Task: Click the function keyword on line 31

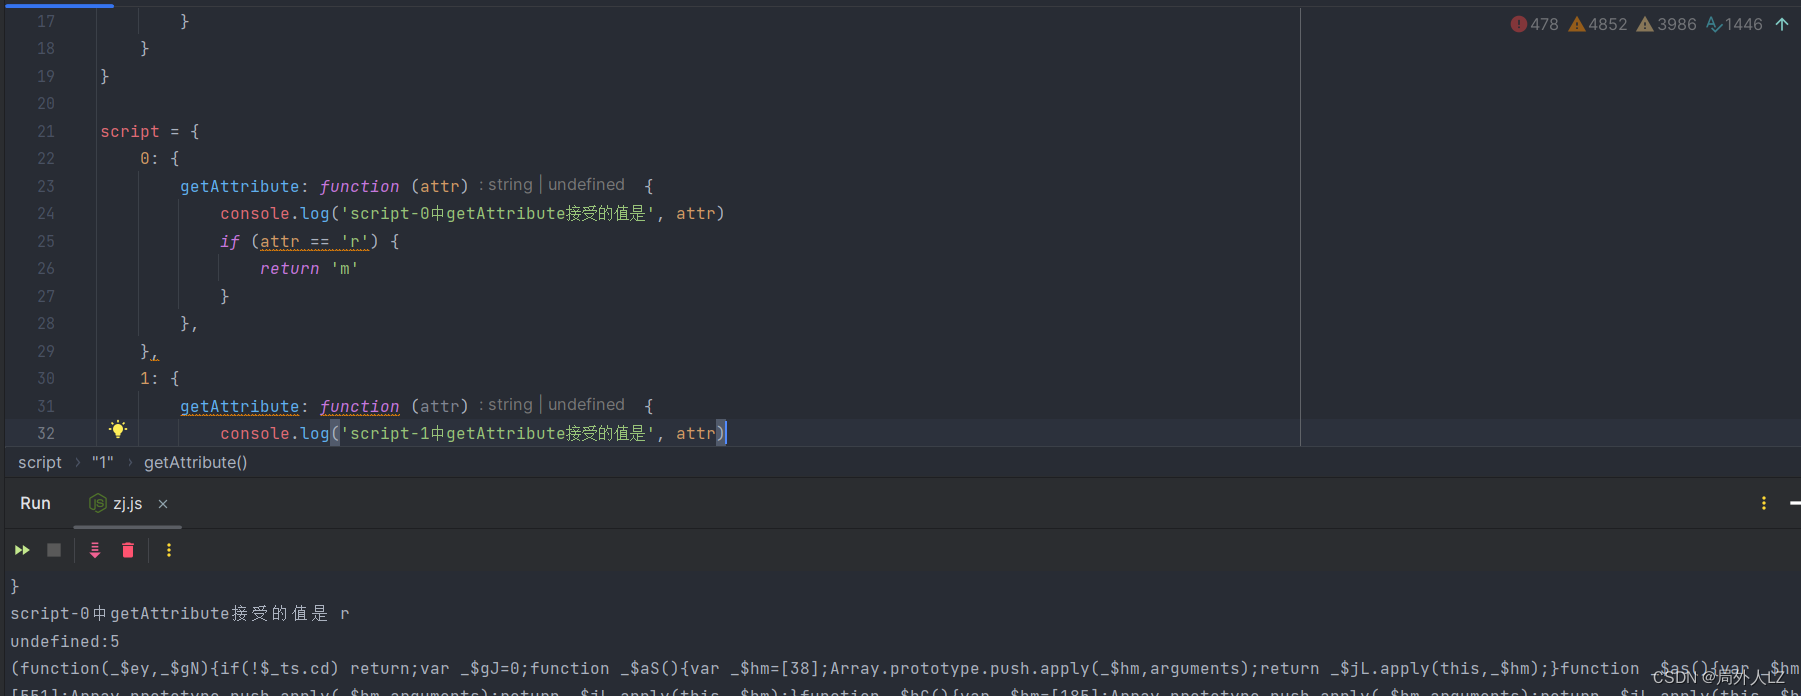Action: click(x=360, y=406)
